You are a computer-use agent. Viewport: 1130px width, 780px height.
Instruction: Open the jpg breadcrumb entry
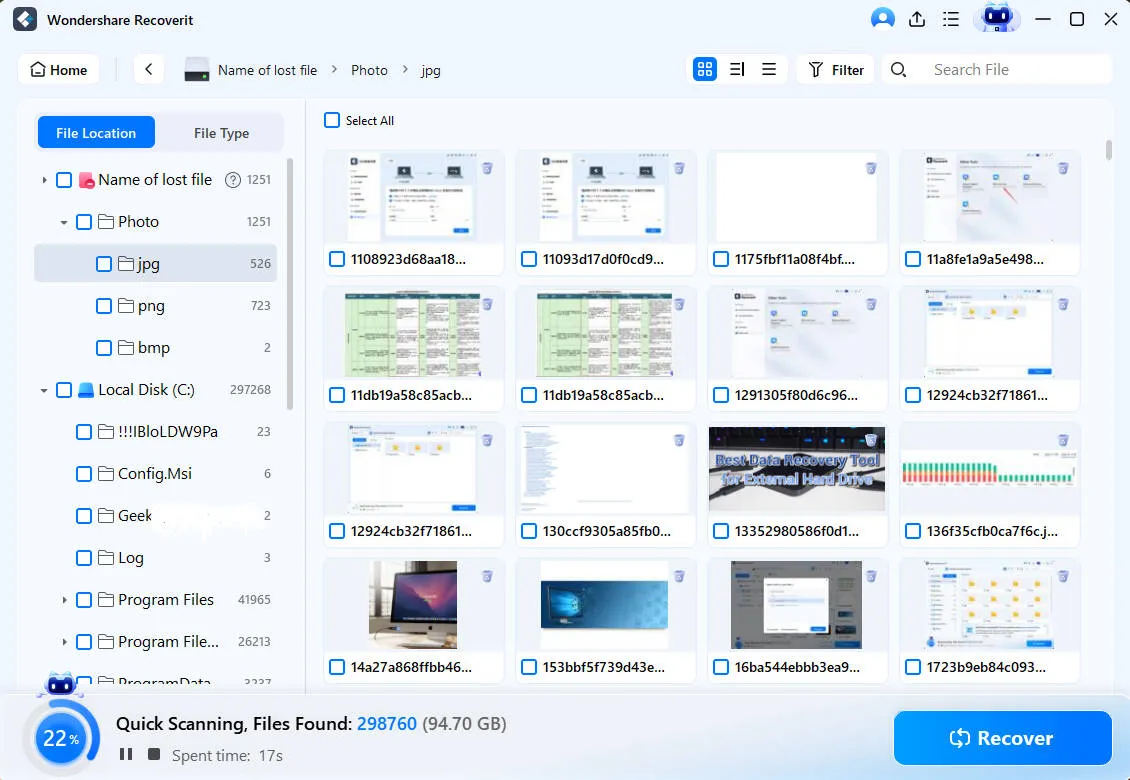click(x=430, y=70)
